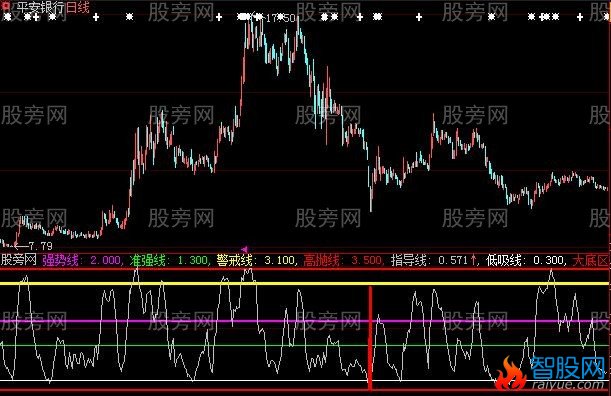Select the 强势线 indicator label
Viewport: 611px width, 396px height.
60,260
